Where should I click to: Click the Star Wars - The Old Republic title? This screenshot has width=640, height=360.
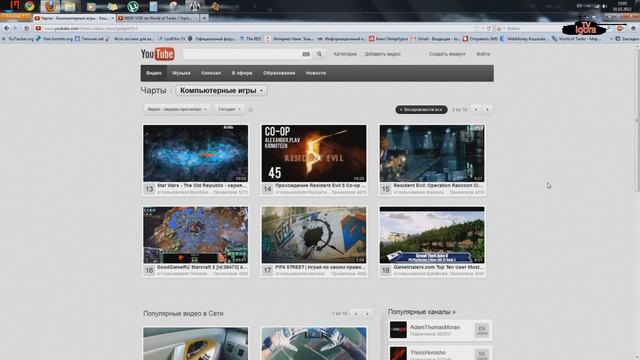pos(202,185)
